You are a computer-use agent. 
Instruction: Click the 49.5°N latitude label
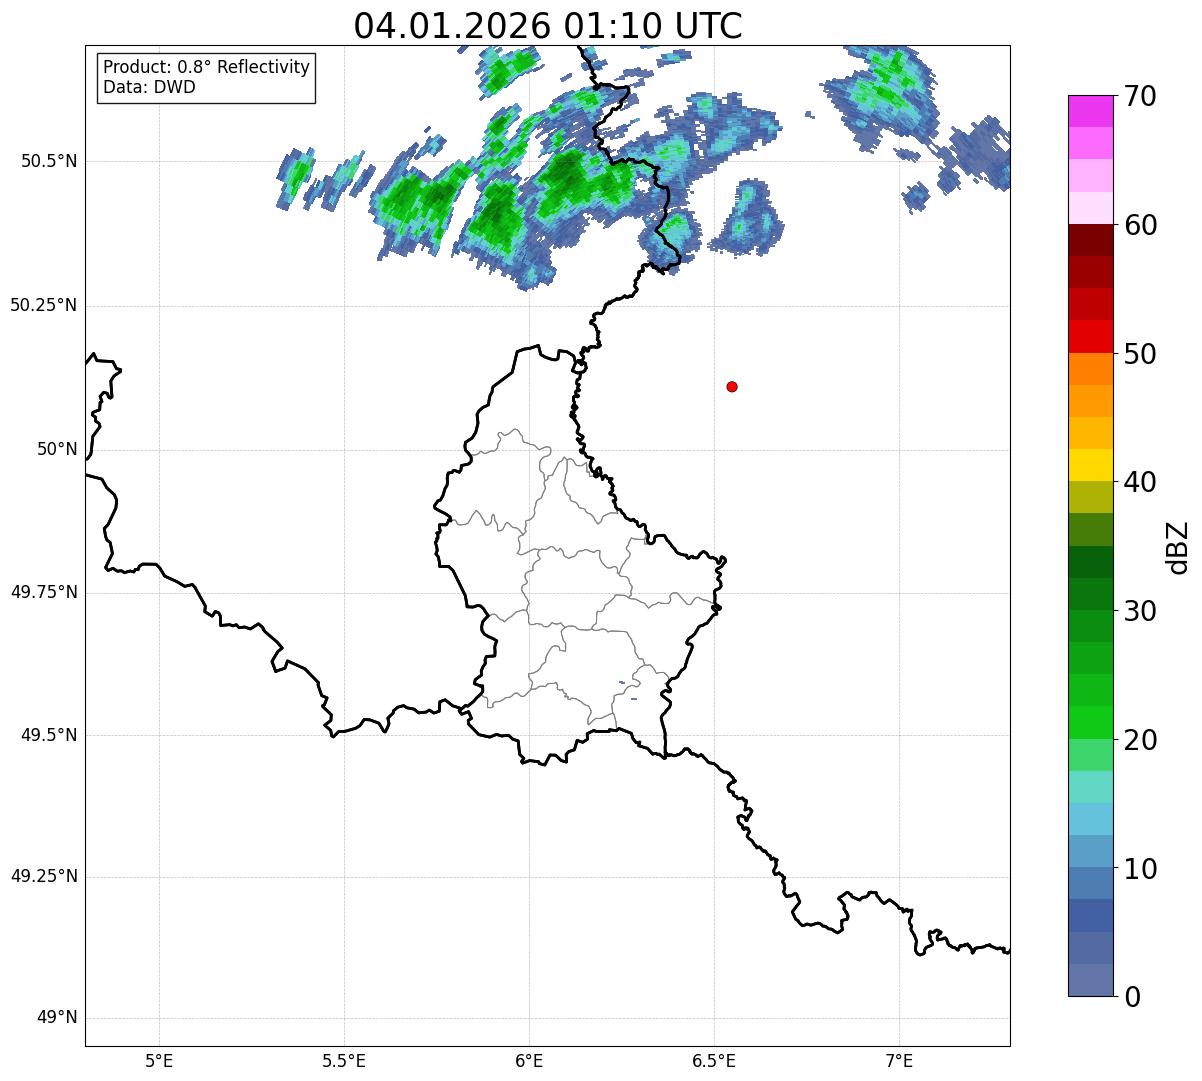(49, 735)
